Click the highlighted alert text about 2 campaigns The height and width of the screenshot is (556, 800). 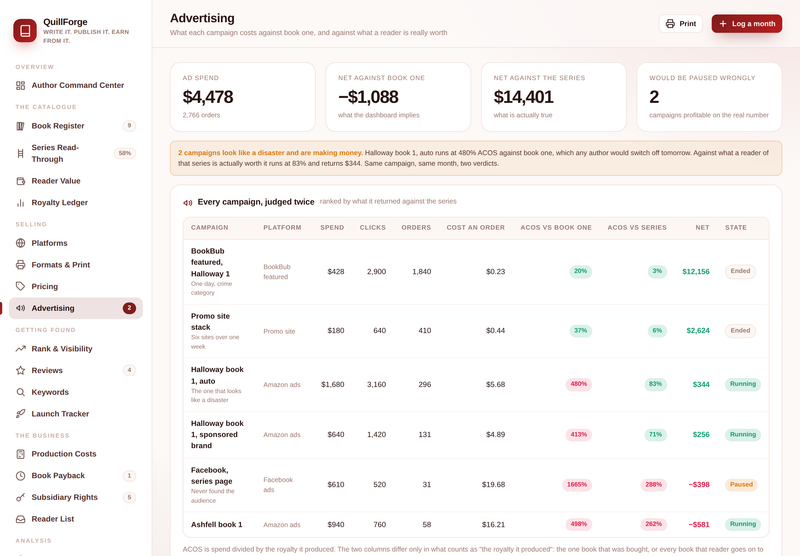(x=270, y=153)
